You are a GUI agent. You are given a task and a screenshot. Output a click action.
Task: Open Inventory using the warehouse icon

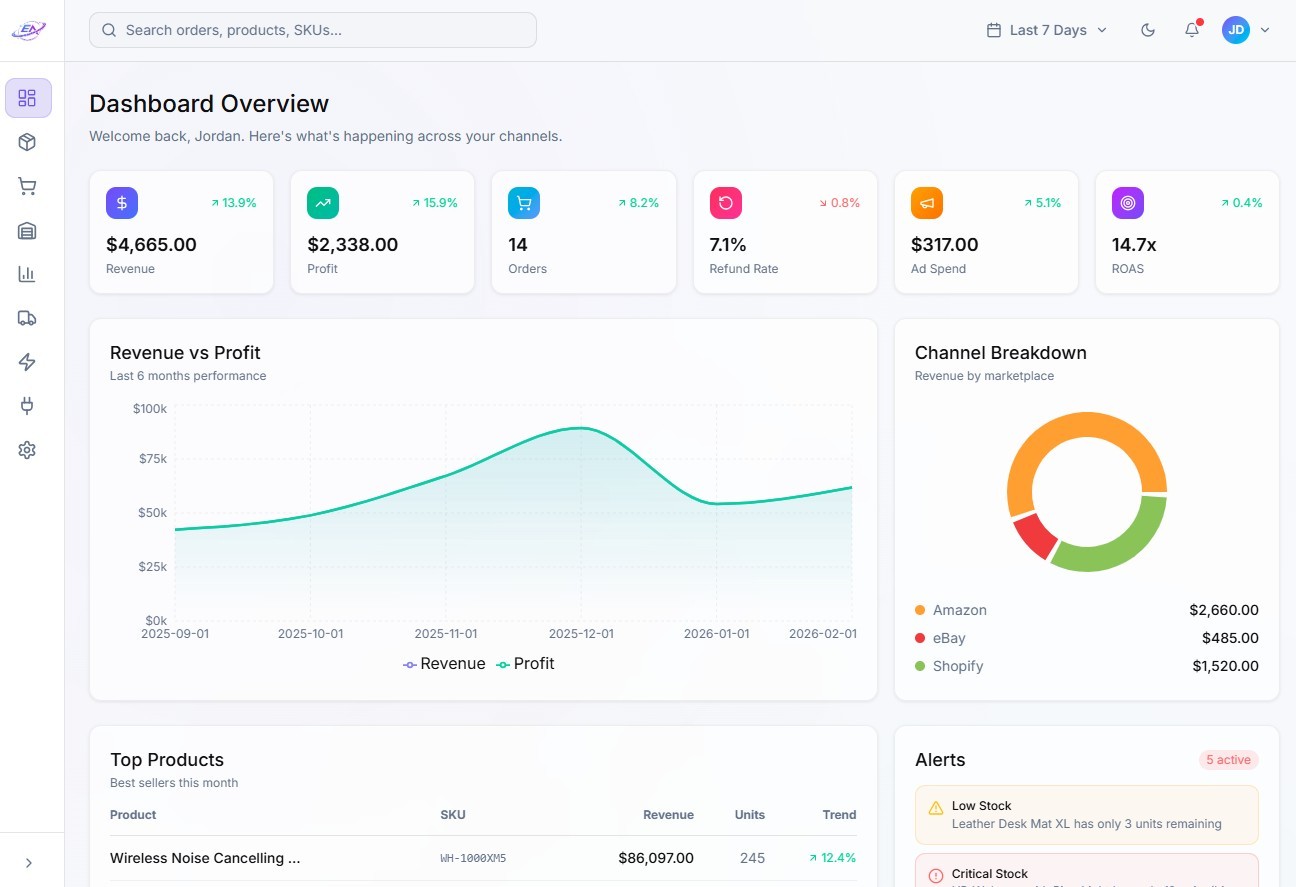tap(27, 230)
